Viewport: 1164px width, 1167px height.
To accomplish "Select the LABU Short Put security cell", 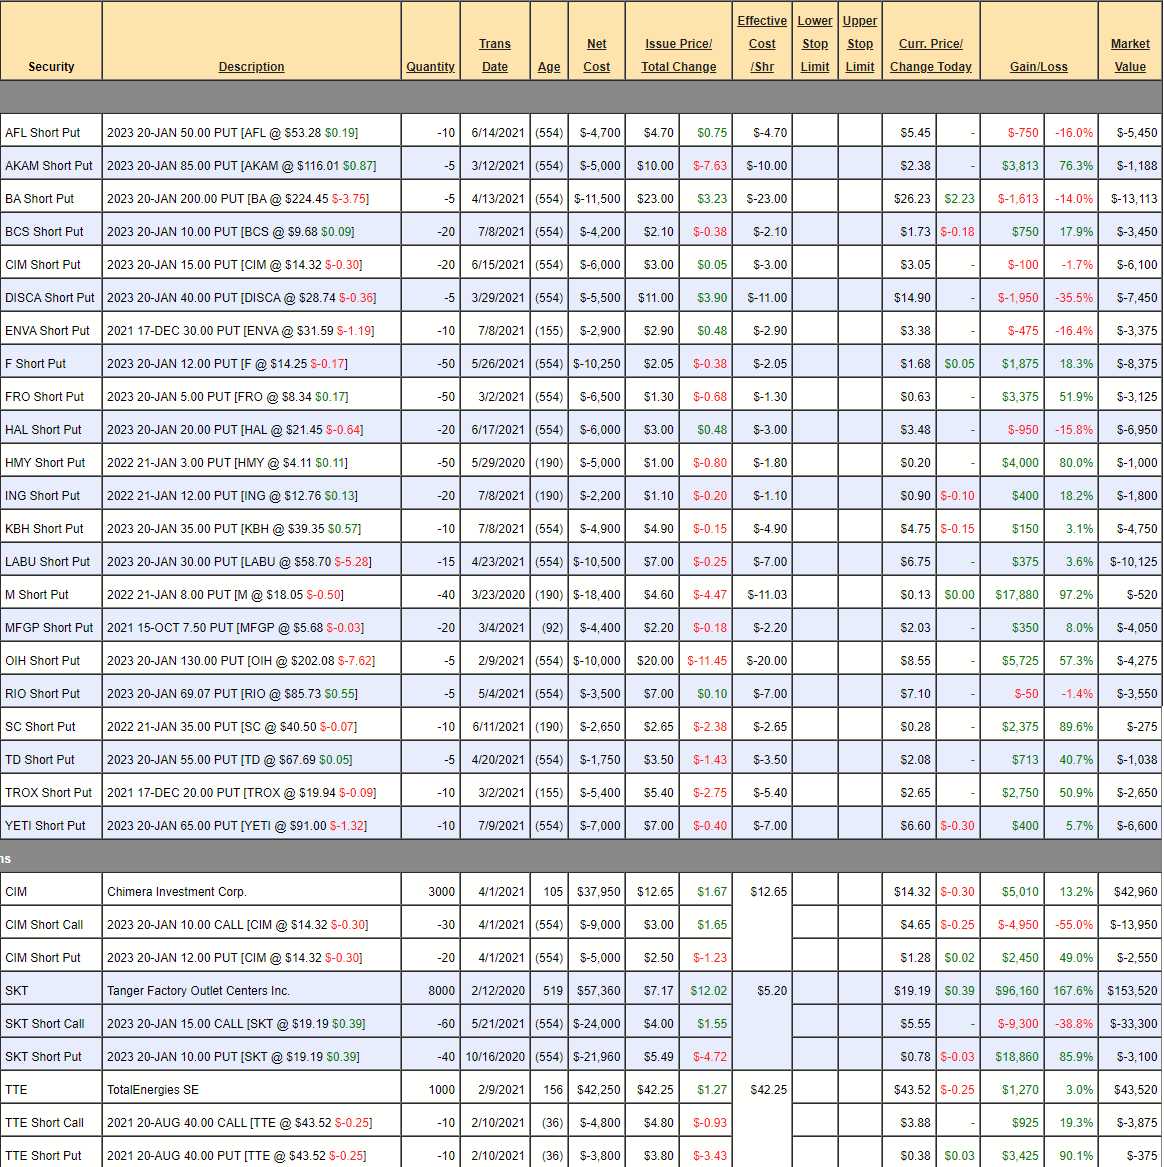I will [x=47, y=562].
